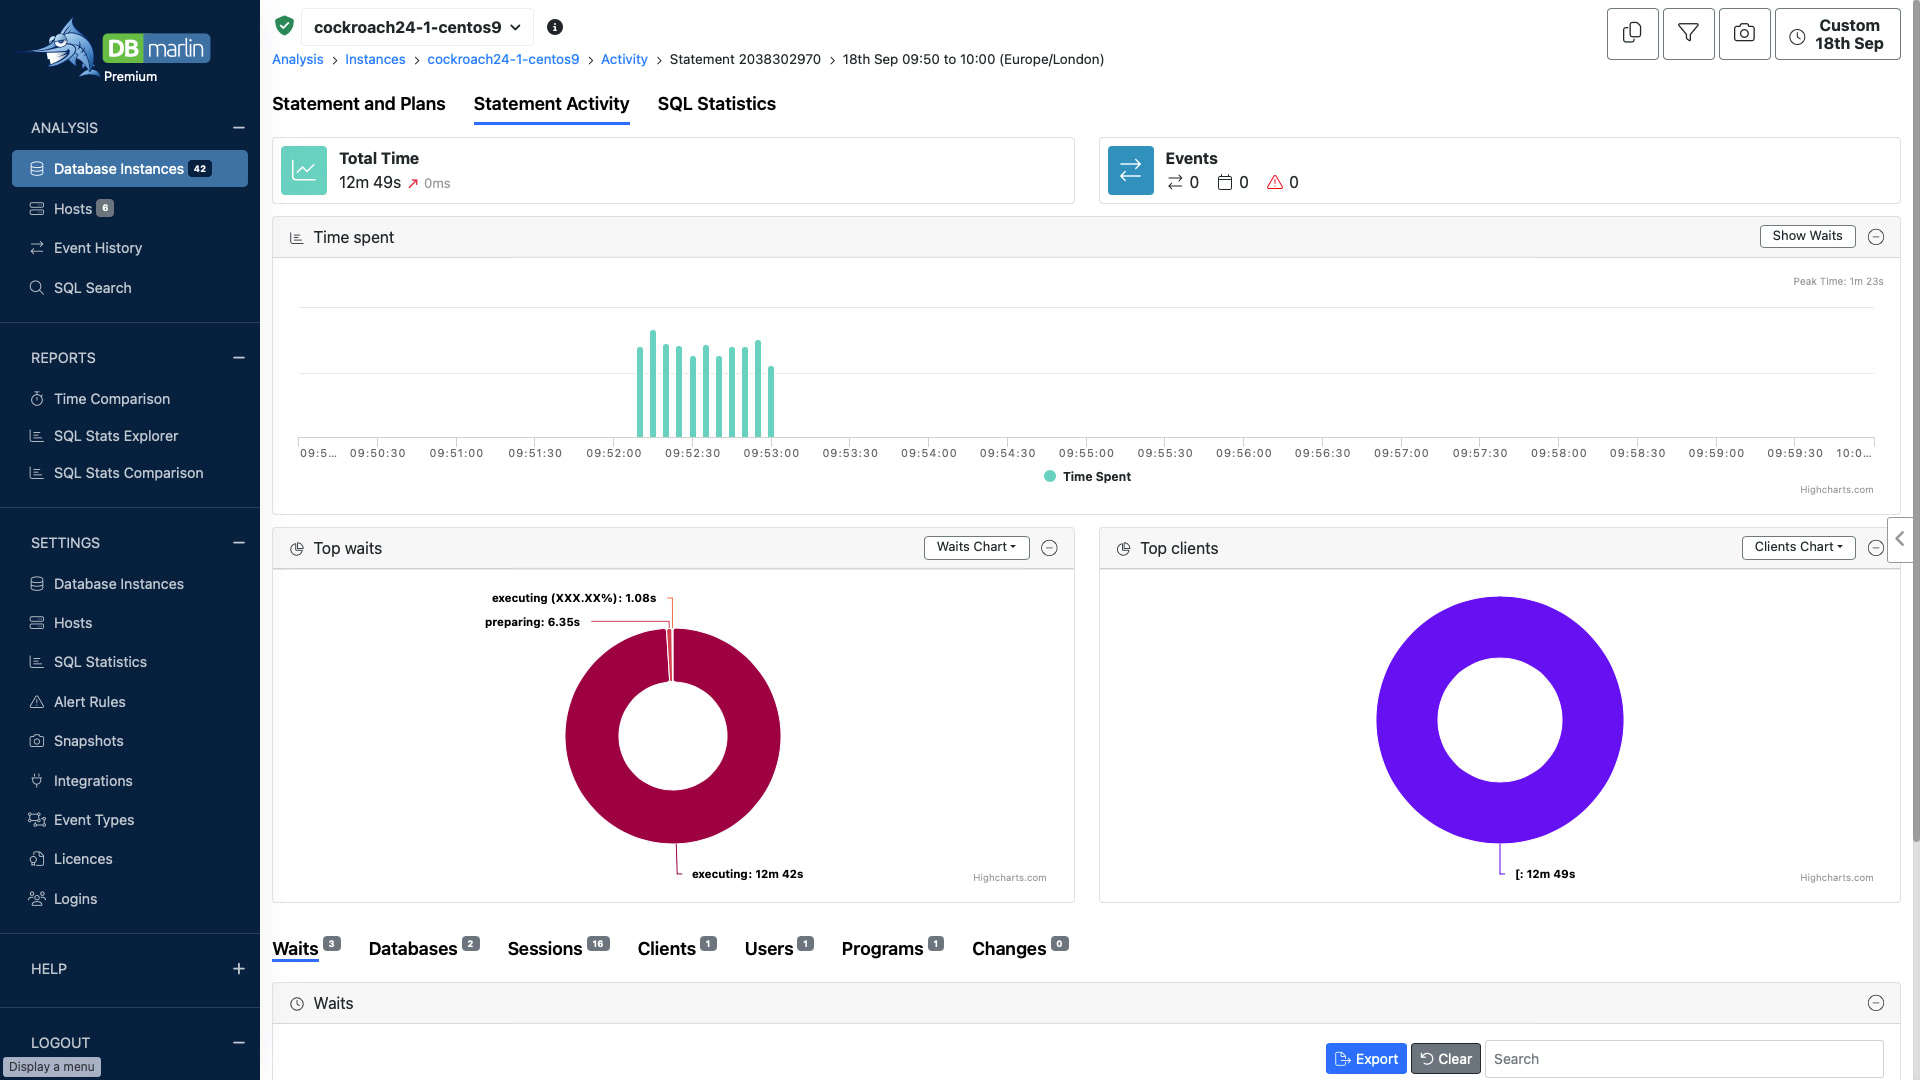Open the cockroach24-1-centos9 instance selector
Screen dimensions: 1920x1080
click(x=417, y=27)
